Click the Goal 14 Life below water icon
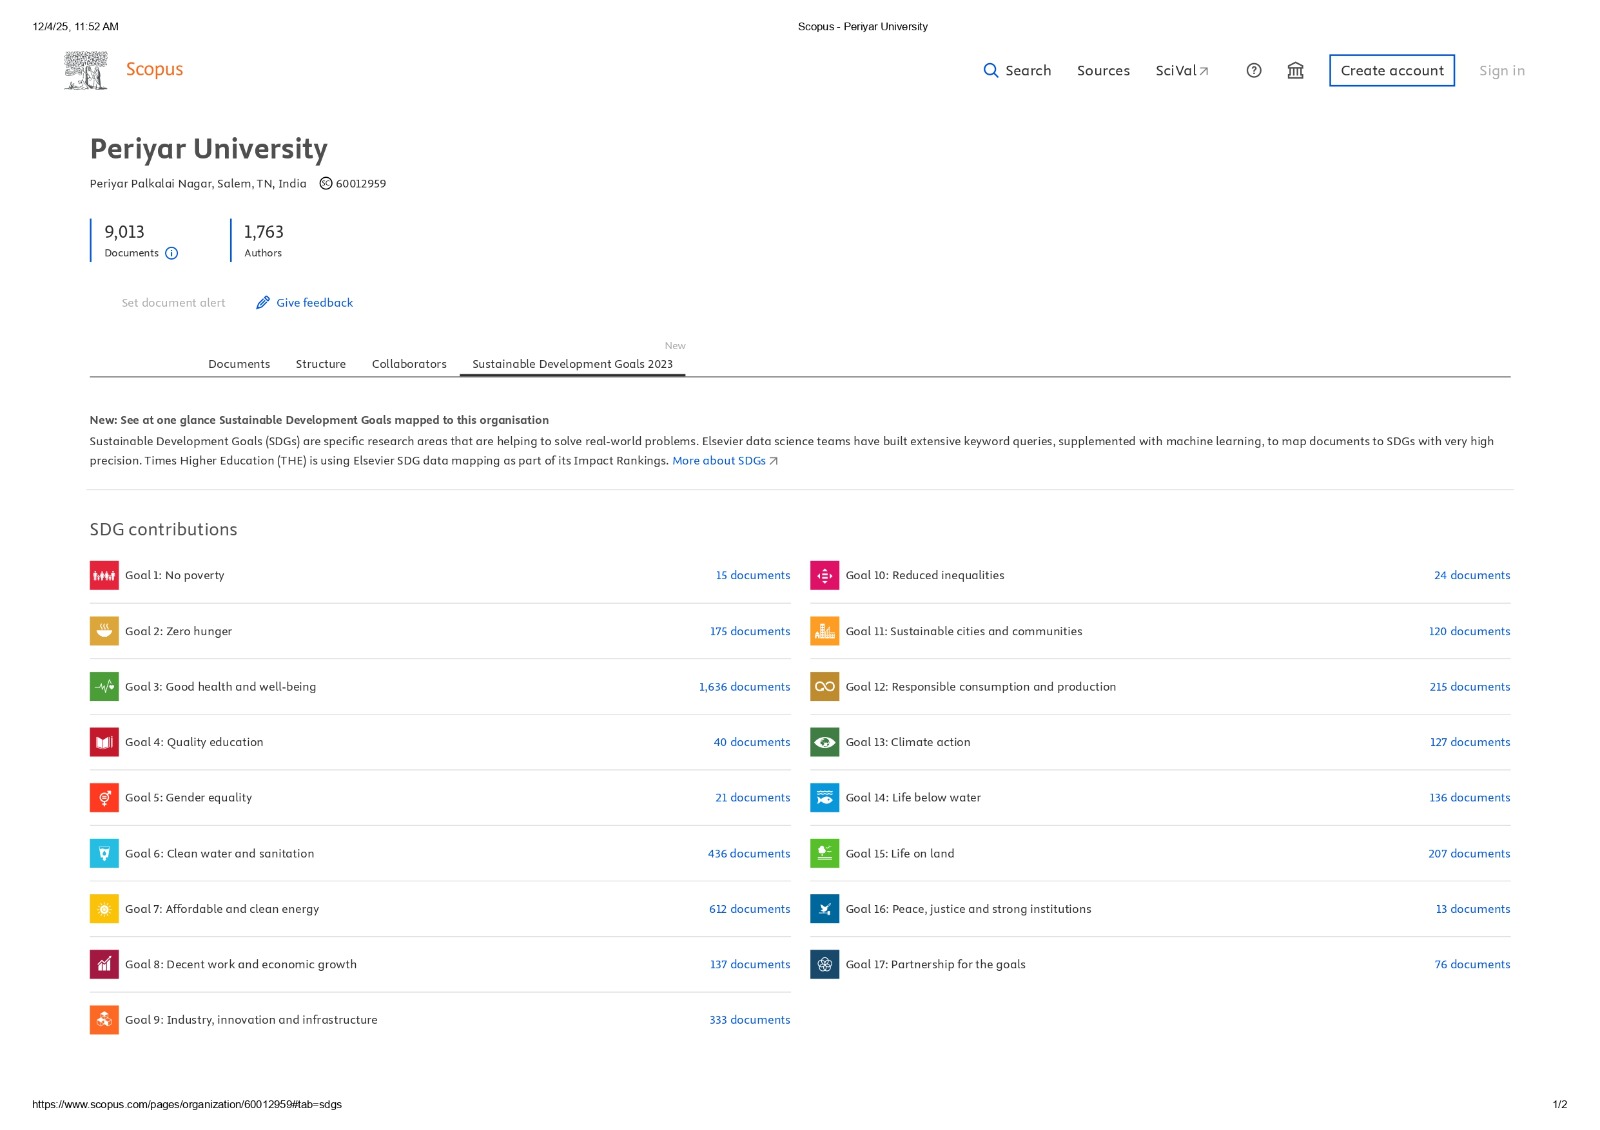This screenshot has width=1600, height=1130. point(824,798)
